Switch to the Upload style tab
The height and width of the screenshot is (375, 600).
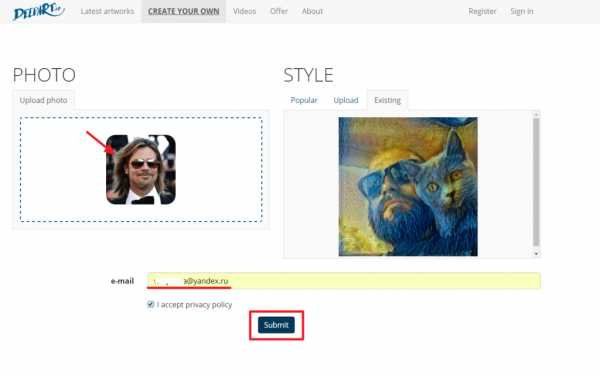(x=346, y=100)
